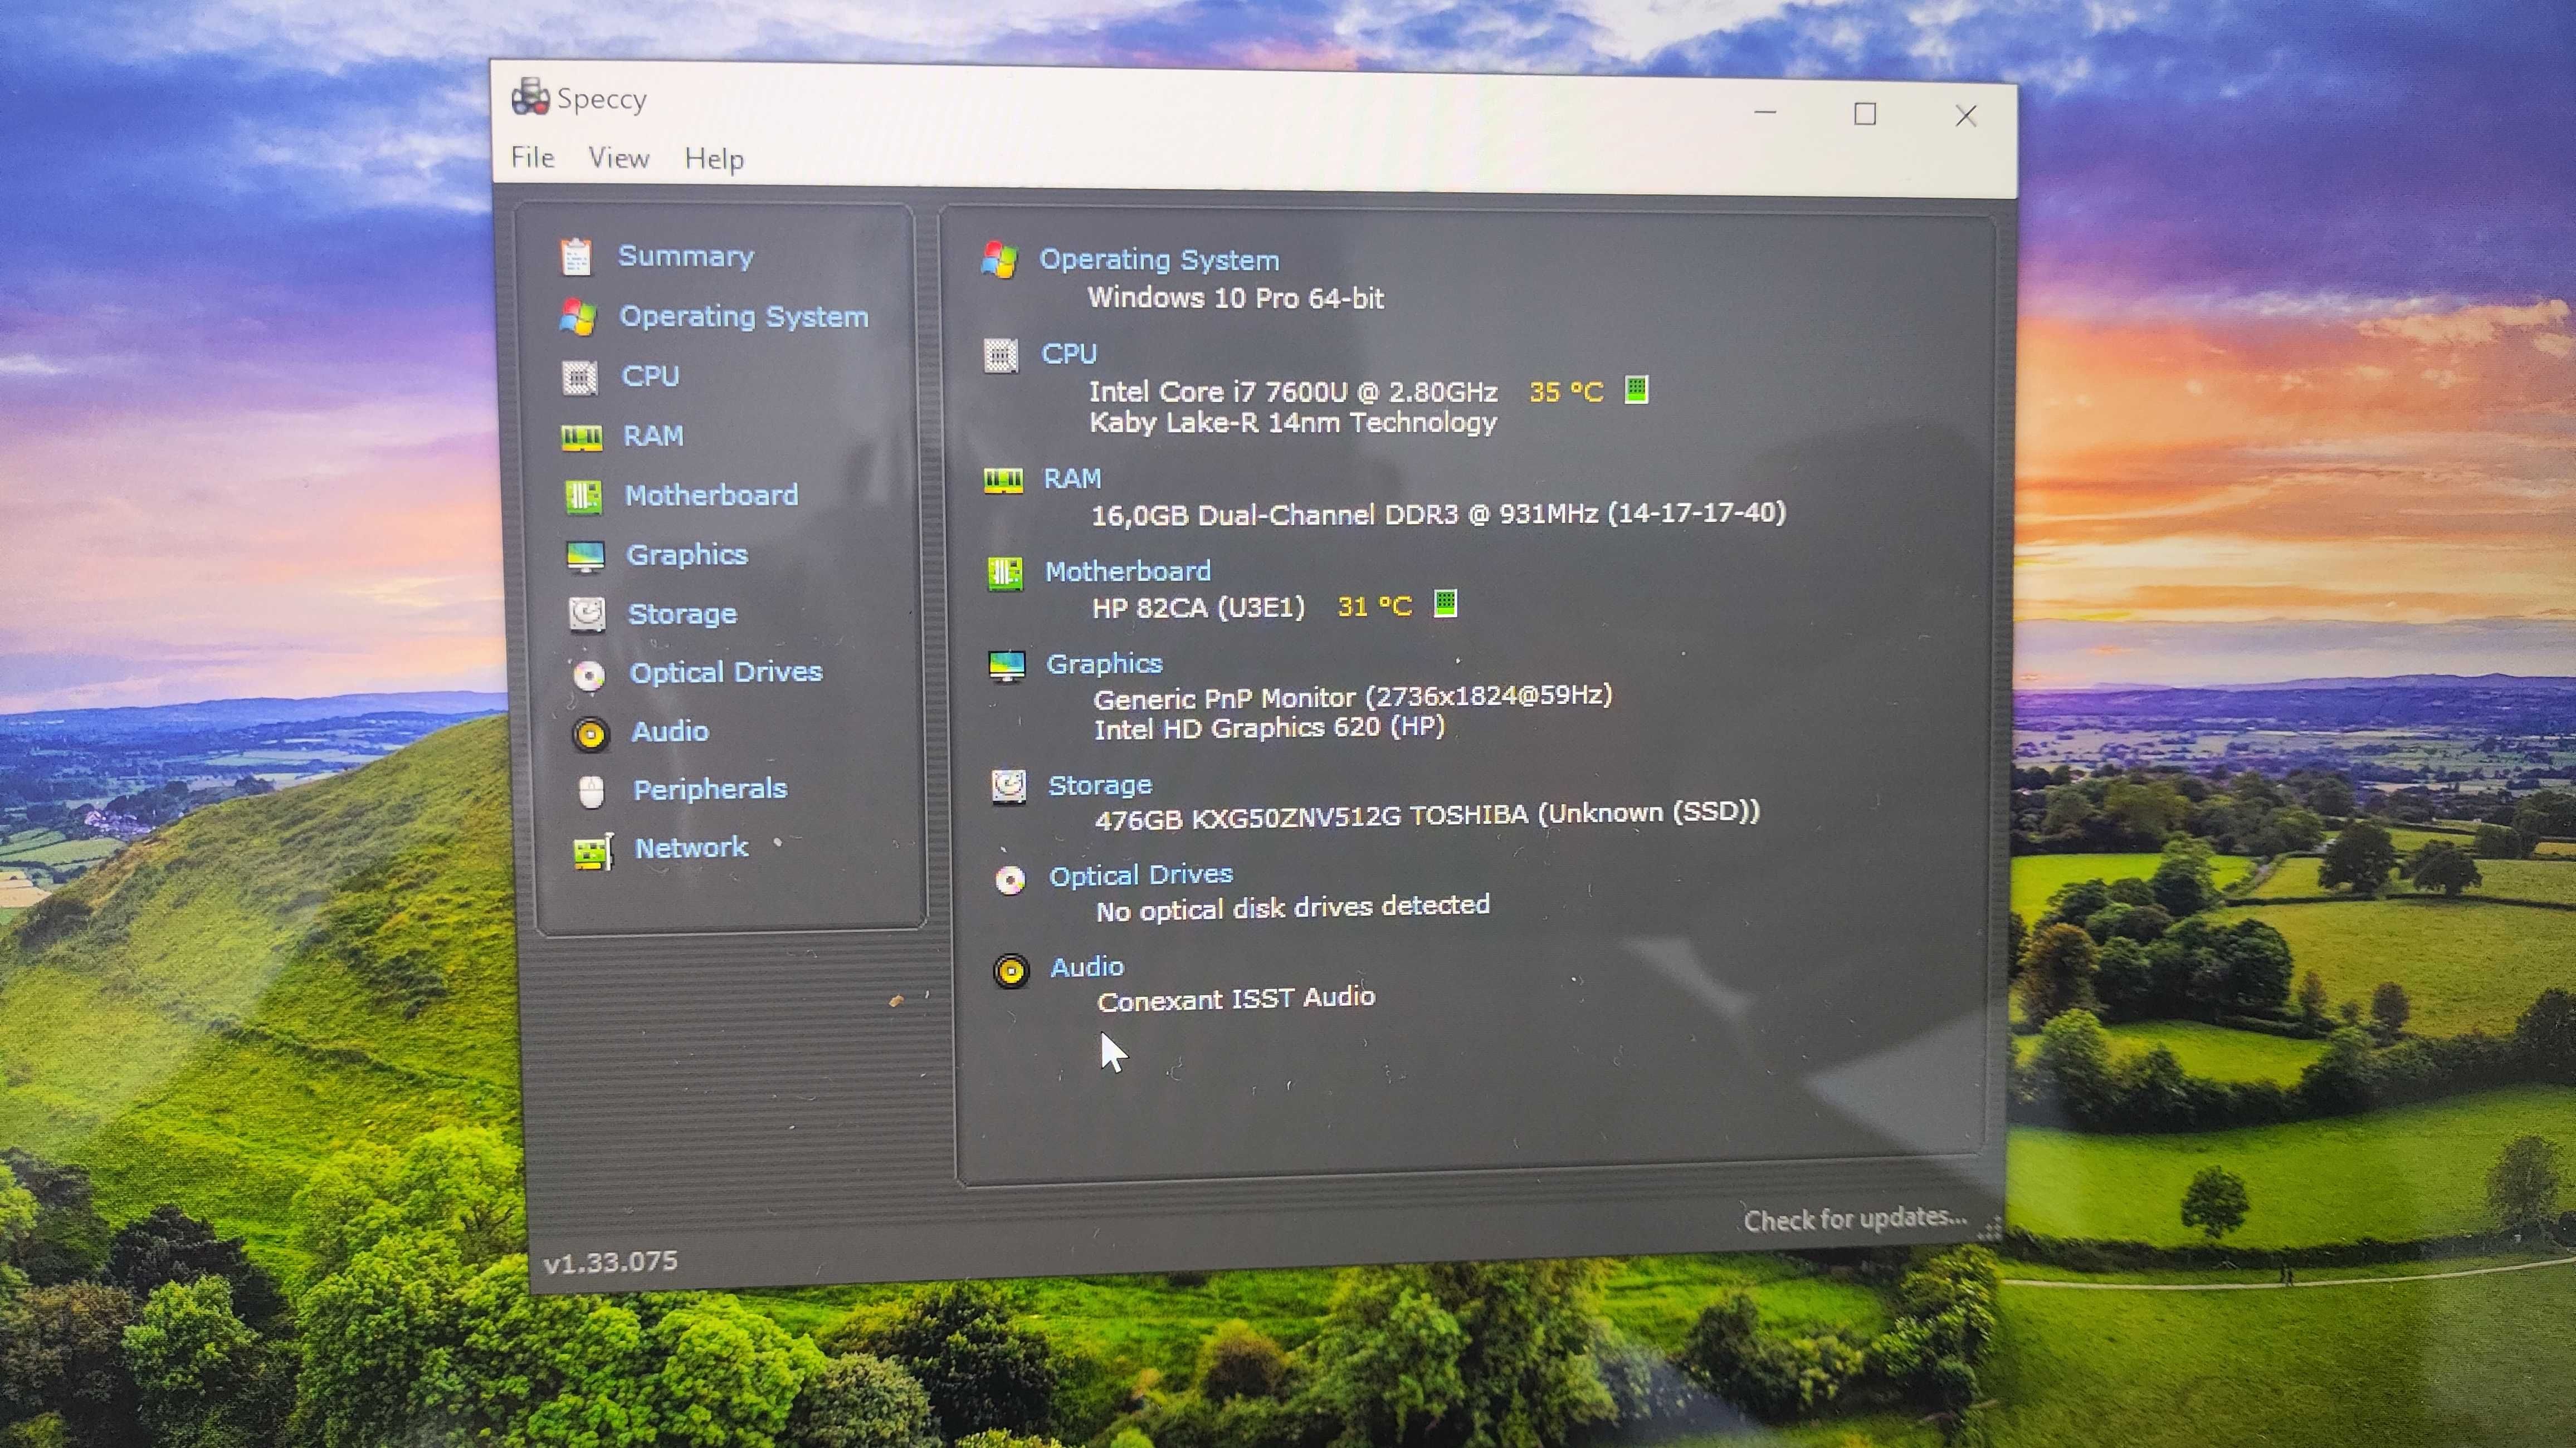This screenshot has height=1448, width=2576.
Task: Click the Operating System heading link in summary
Action: (1159, 260)
